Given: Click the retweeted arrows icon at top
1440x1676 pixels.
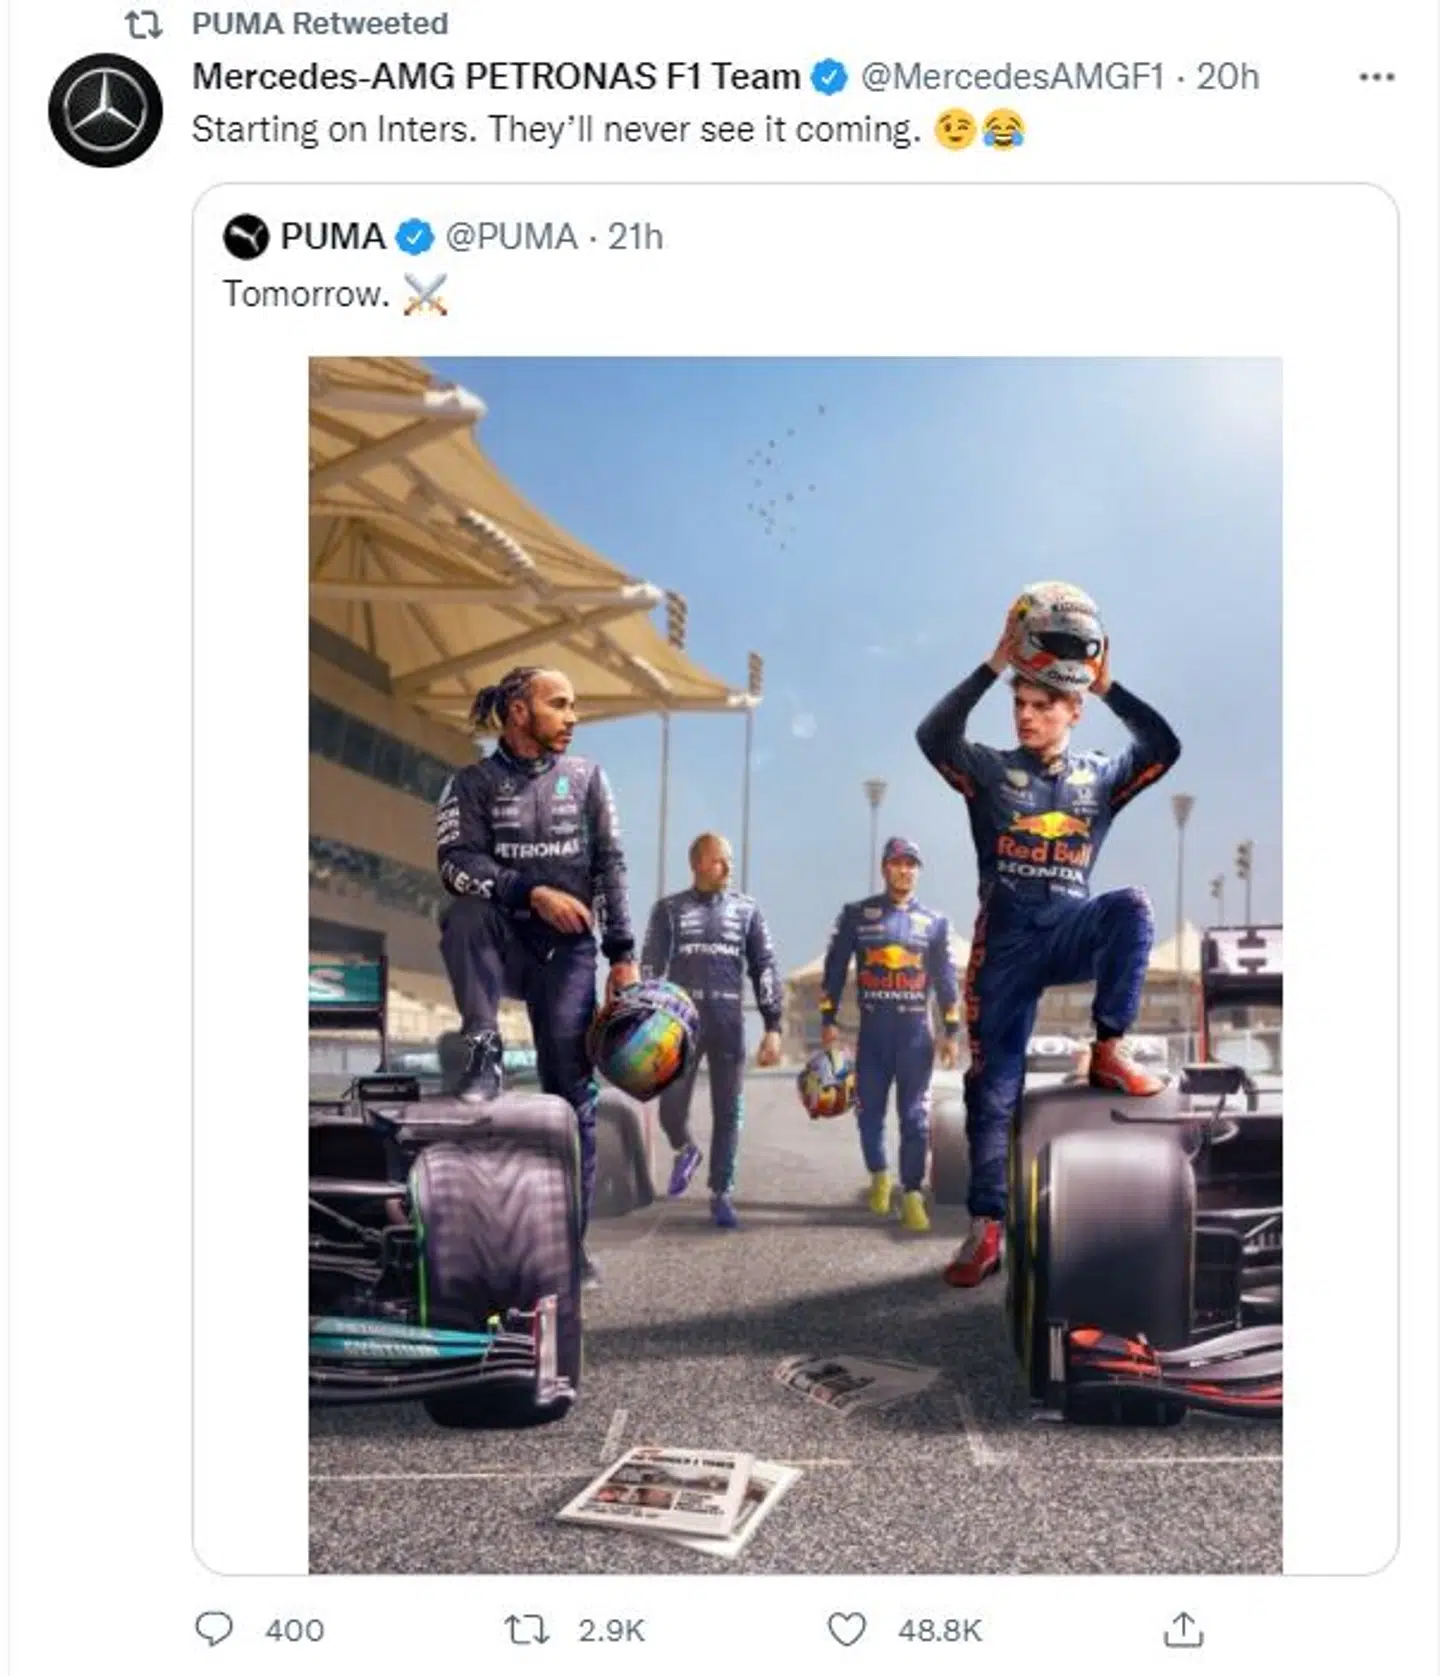Looking at the screenshot, I should pyautogui.click(x=143, y=24).
